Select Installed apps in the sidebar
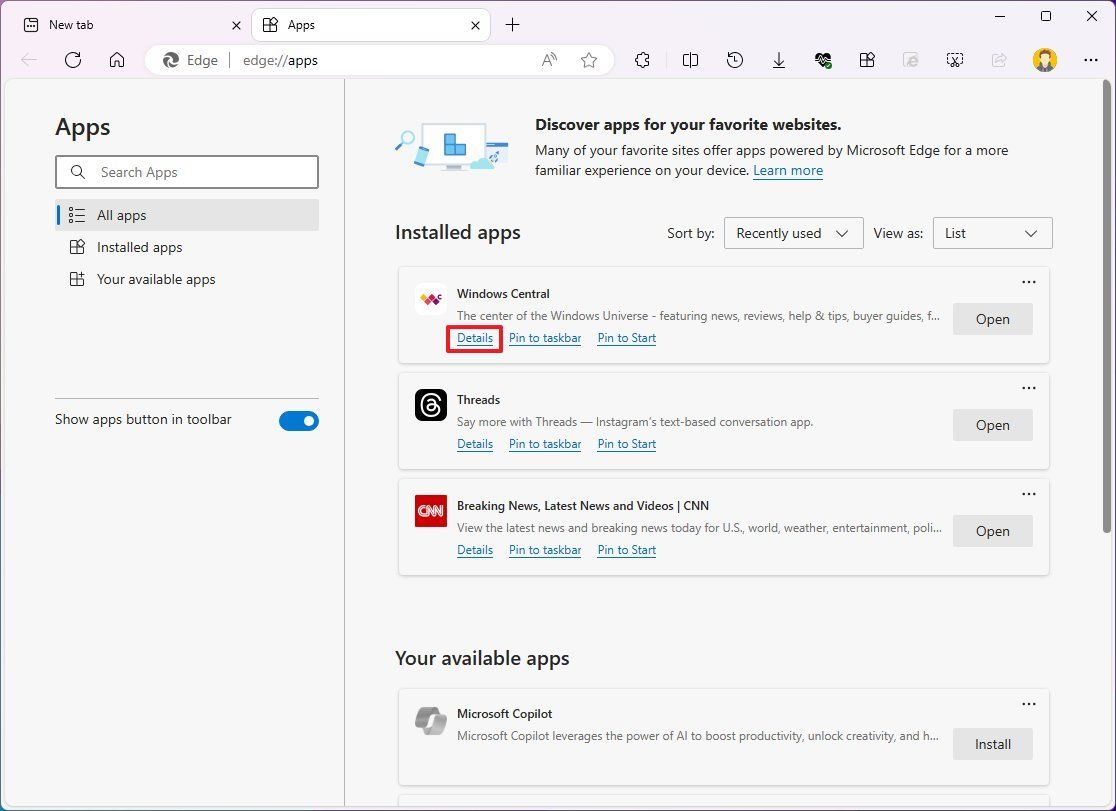Screen dimensions: 1116x811 coord(138,247)
